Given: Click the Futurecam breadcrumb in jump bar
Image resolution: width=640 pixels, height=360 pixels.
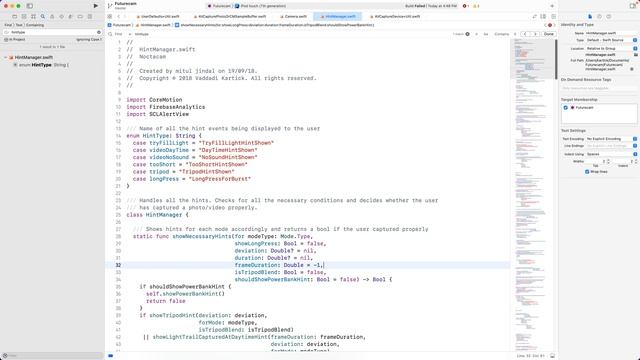Looking at the screenshot, I should (x=119, y=25).
